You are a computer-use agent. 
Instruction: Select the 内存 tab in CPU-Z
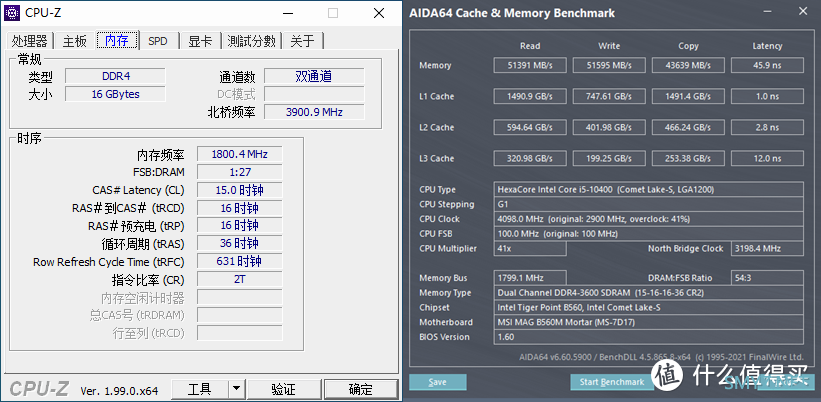[117, 40]
